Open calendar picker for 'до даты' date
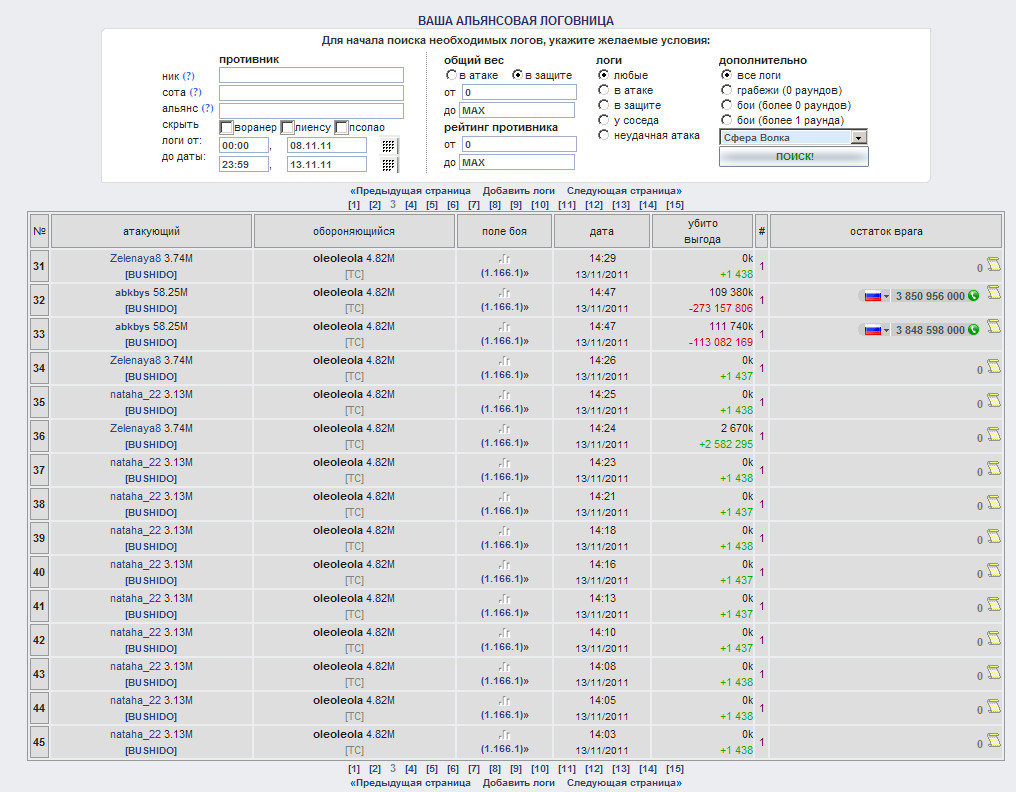Screen dimensions: 1016x792 [389, 165]
